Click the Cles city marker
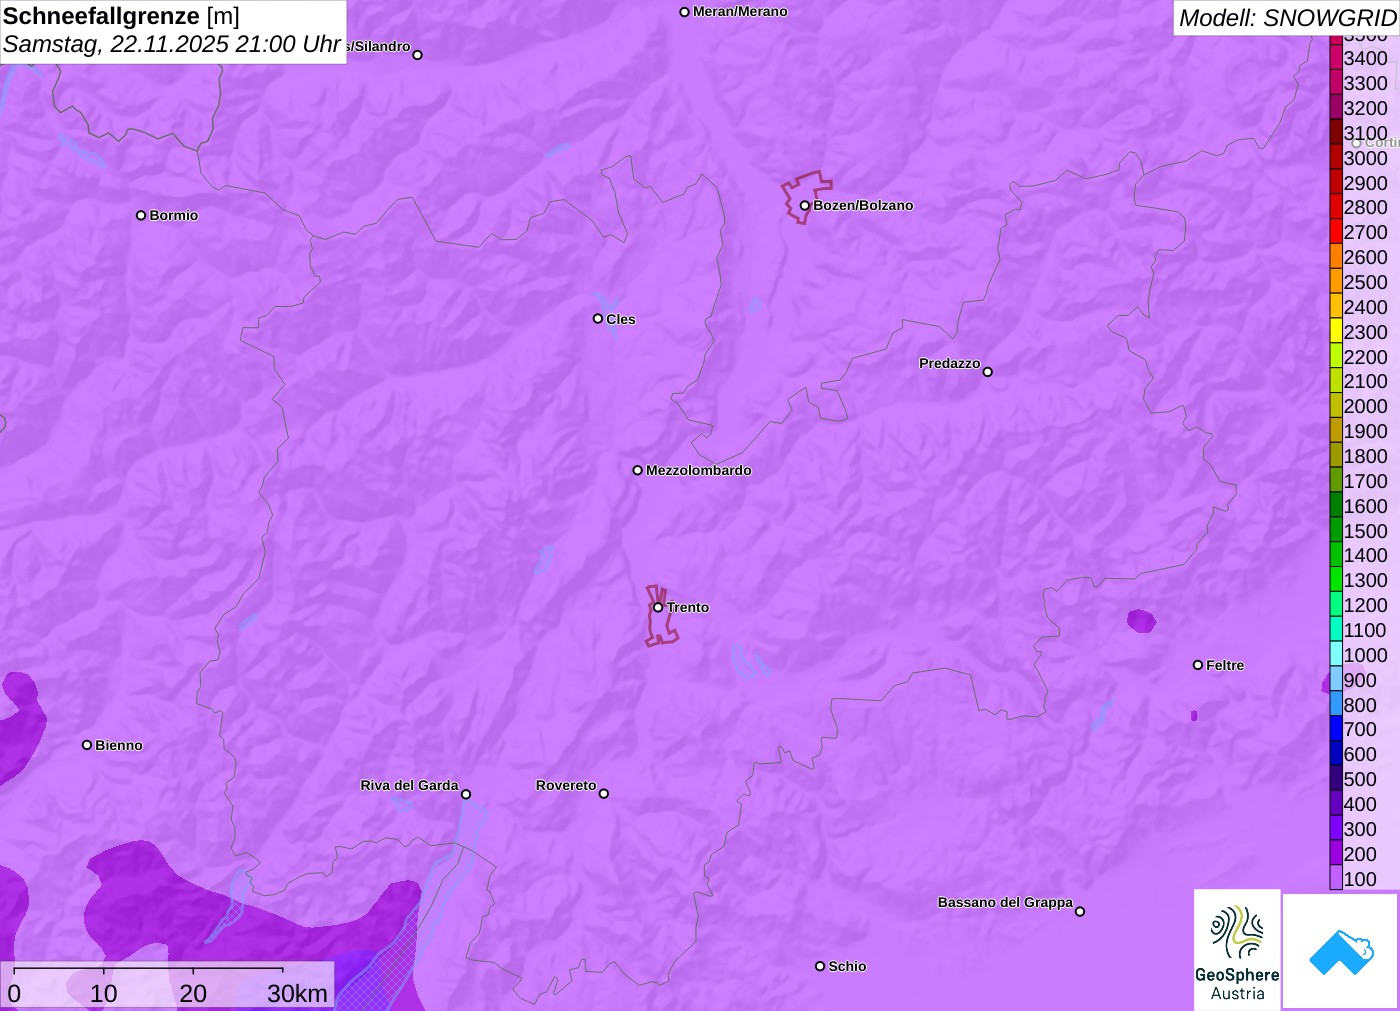1400x1011 pixels. [x=598, y=319]
